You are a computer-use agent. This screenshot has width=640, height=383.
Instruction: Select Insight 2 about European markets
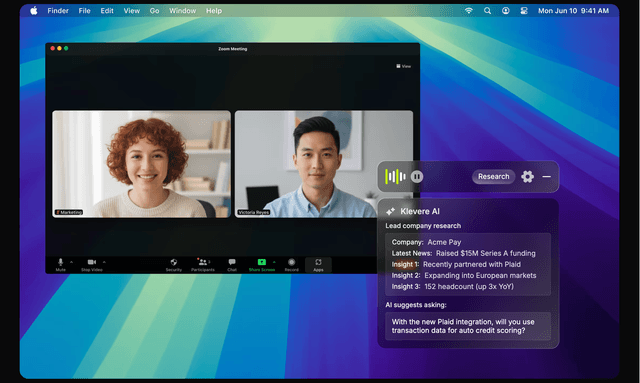pos(464,275)
